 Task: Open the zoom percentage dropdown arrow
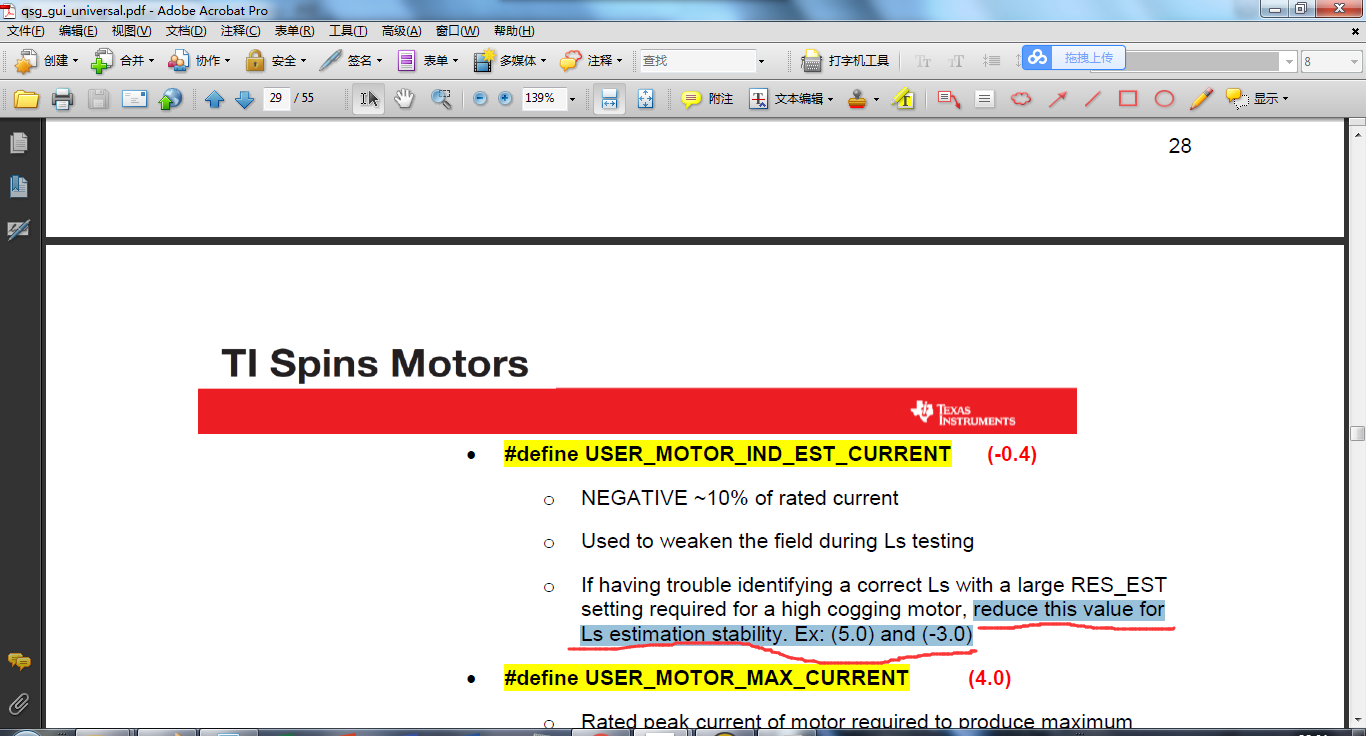(572, 99)
